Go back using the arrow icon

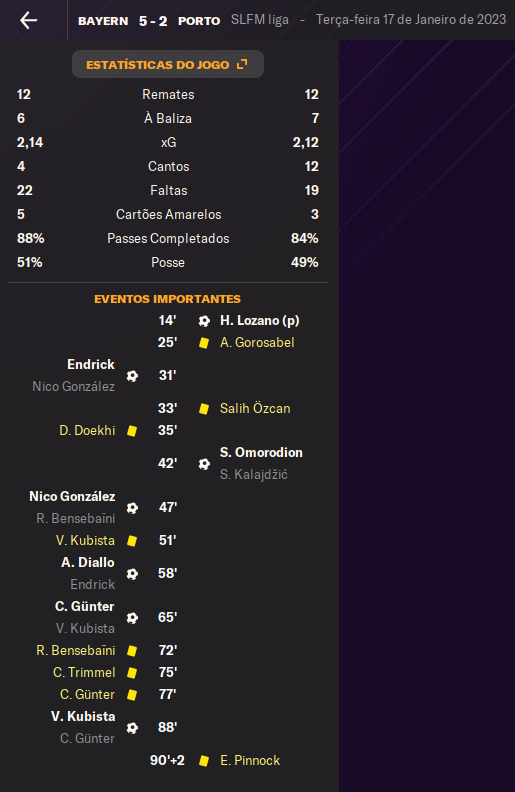pyautogui.click(x=28, y=20)
